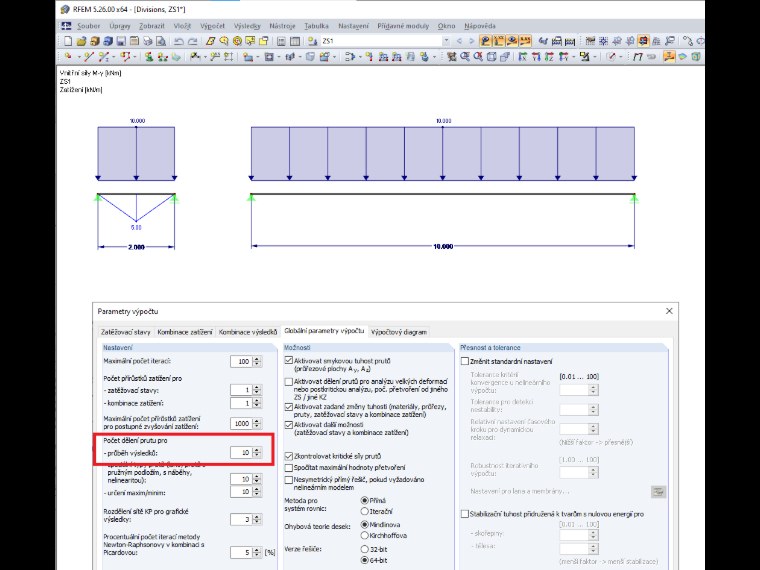Click the new surface tool icon
Viewport: 760px width, 570px height.
point(248,57)
